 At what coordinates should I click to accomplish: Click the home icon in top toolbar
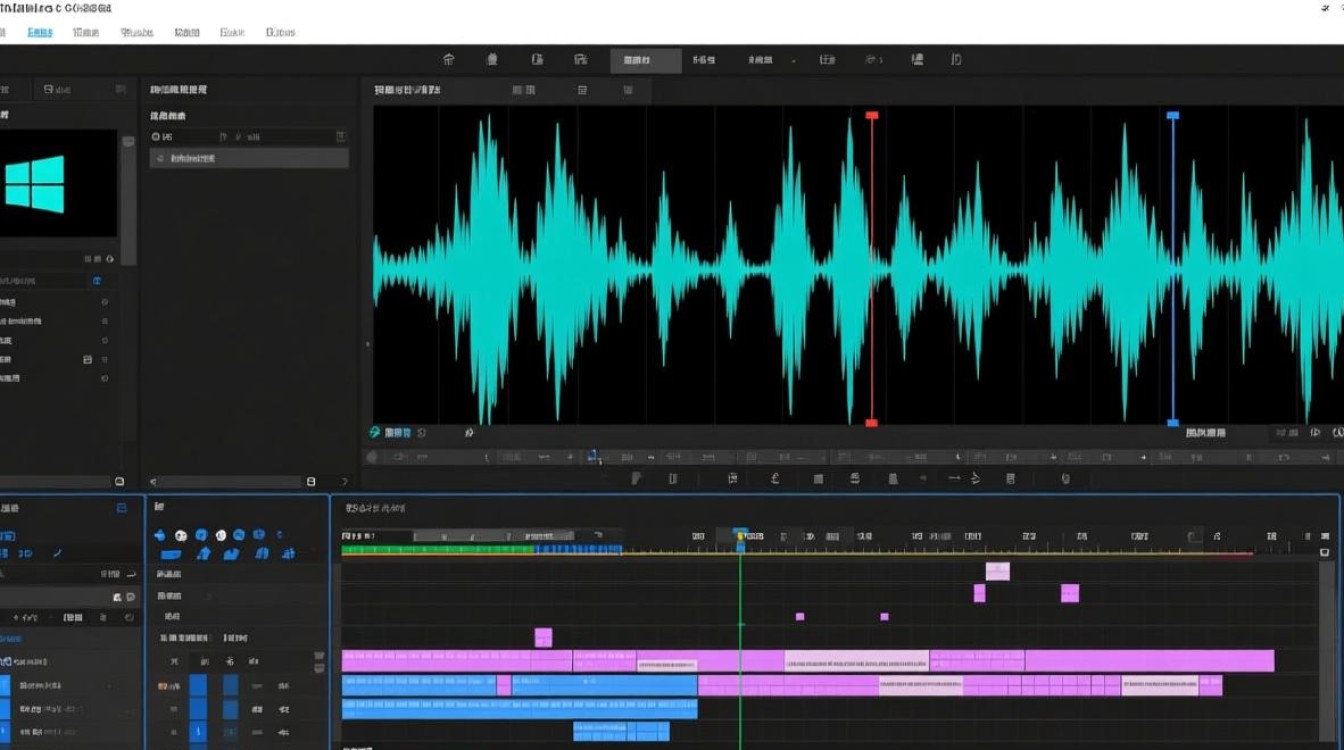pos(448,60)
